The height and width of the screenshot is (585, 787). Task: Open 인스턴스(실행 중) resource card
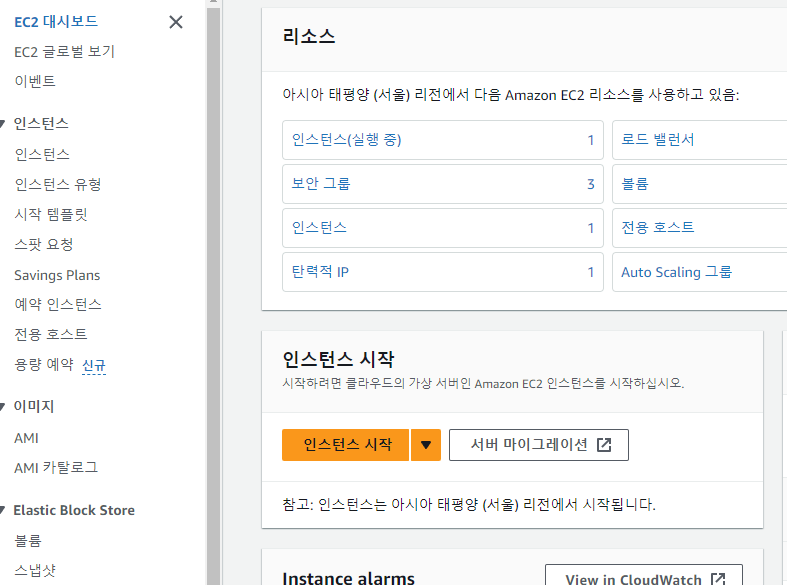[x=443, y=140]
